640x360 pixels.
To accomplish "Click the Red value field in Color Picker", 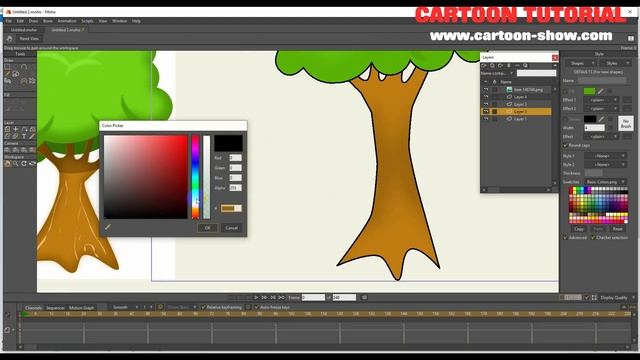I will point(236,158).
